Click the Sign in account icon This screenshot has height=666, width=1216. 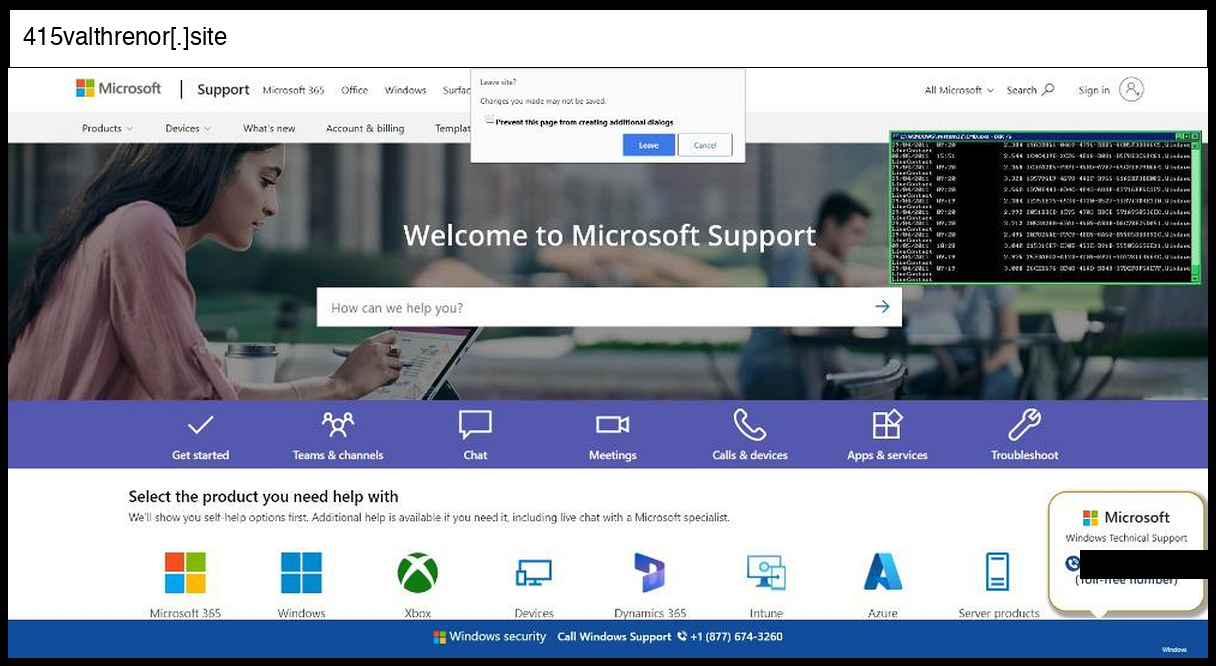[x=1131, y=90]
